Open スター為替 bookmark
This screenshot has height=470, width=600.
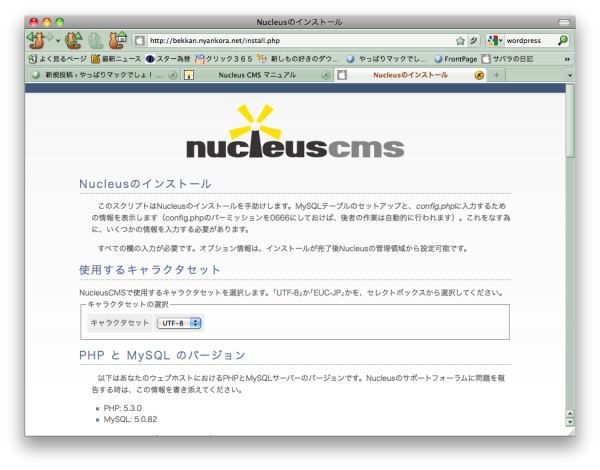click(x=168, y=59)
